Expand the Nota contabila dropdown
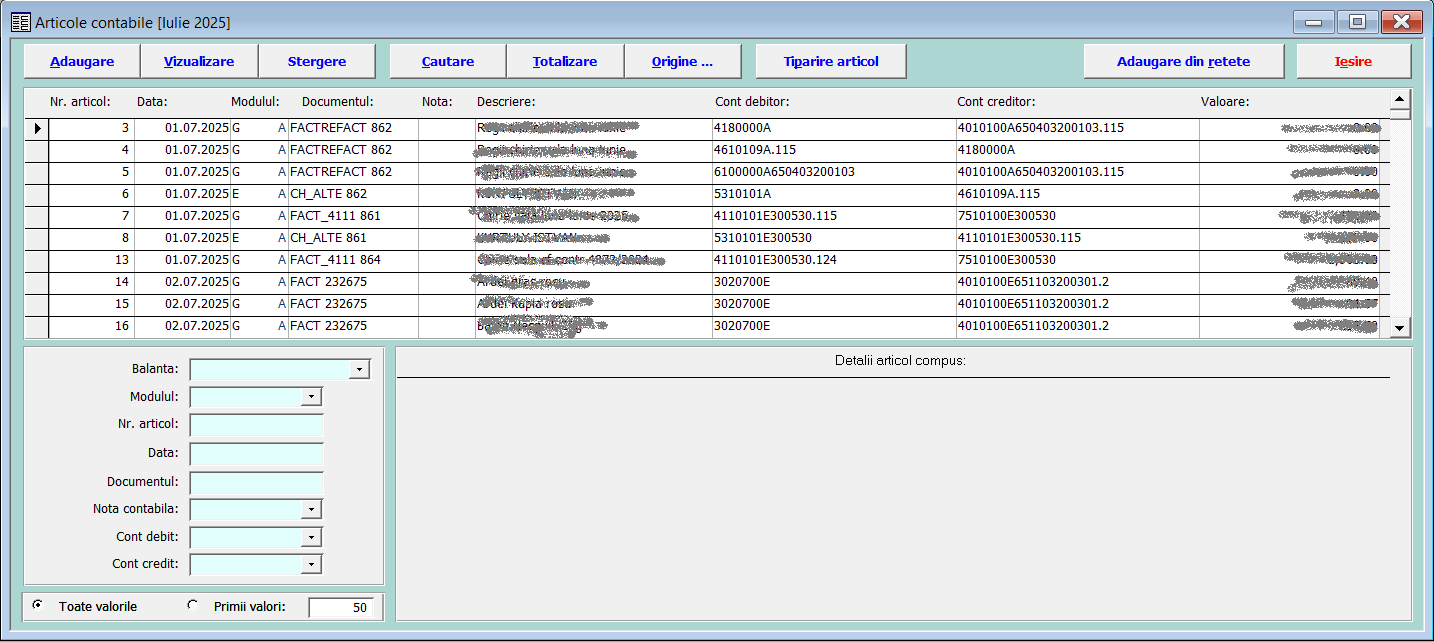1434x642 pixels. [x=312, y=510]
